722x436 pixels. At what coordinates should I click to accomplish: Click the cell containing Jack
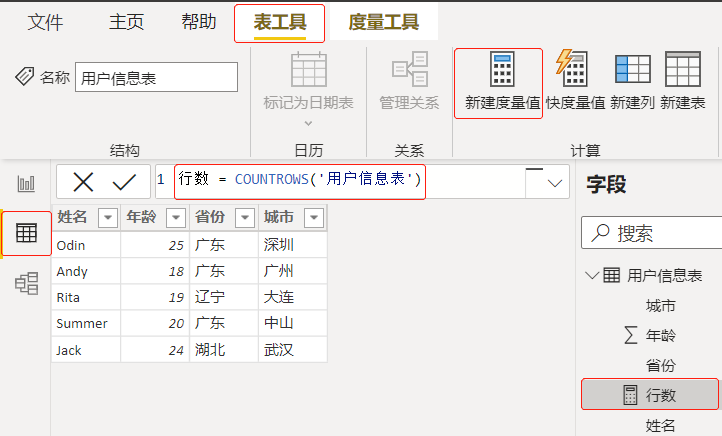point(86,350)
